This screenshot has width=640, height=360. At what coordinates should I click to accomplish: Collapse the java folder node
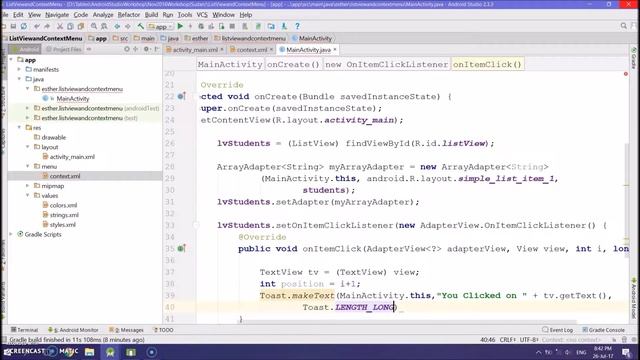click(x=19, y=79)
